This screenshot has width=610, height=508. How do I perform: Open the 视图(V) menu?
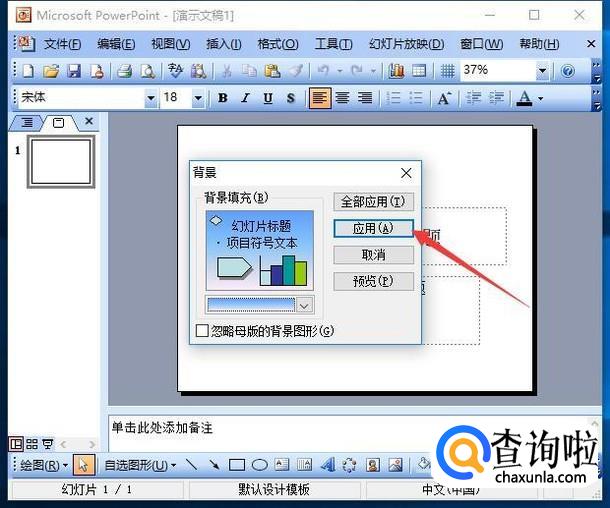pyautogui.click(x=170, y=44)
